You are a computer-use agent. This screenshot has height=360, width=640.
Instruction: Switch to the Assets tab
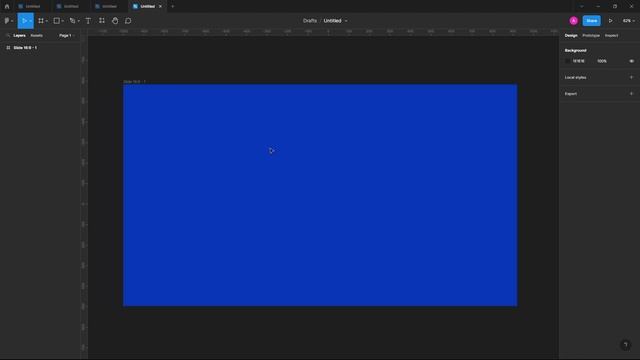coord(36,36)
